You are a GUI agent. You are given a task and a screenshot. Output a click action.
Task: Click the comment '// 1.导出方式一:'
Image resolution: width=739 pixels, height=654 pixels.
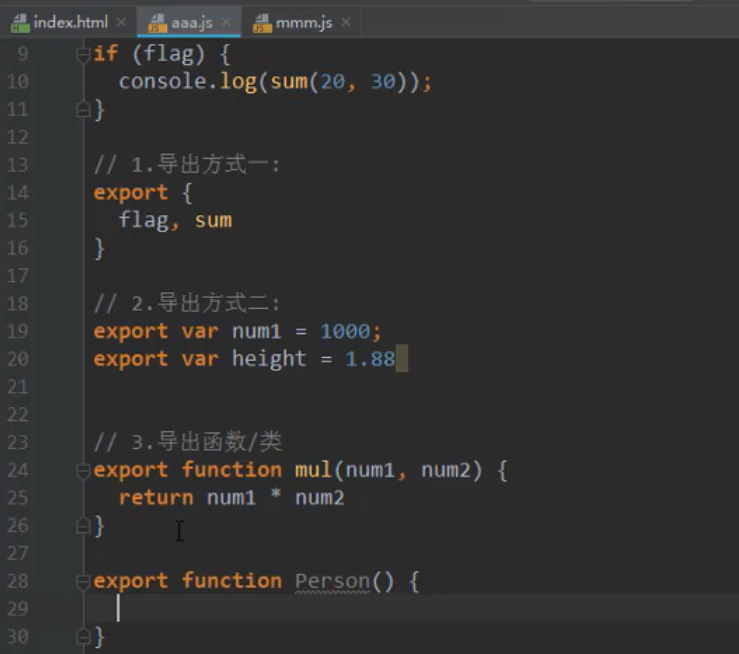click(187, 165)
